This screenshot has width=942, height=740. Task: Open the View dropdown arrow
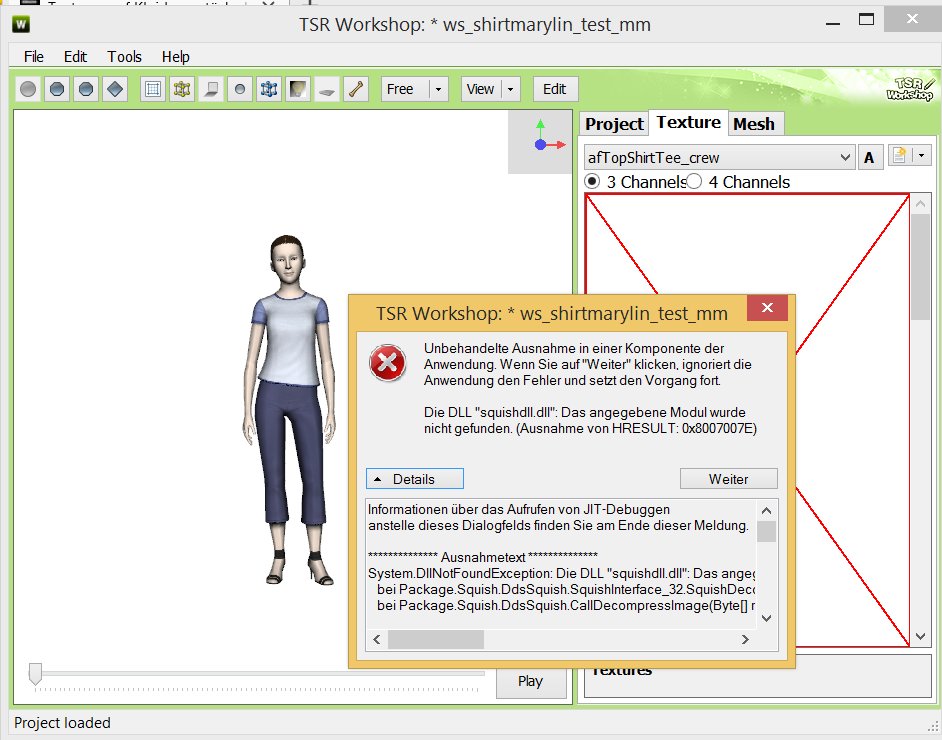(x=511, y=89)
